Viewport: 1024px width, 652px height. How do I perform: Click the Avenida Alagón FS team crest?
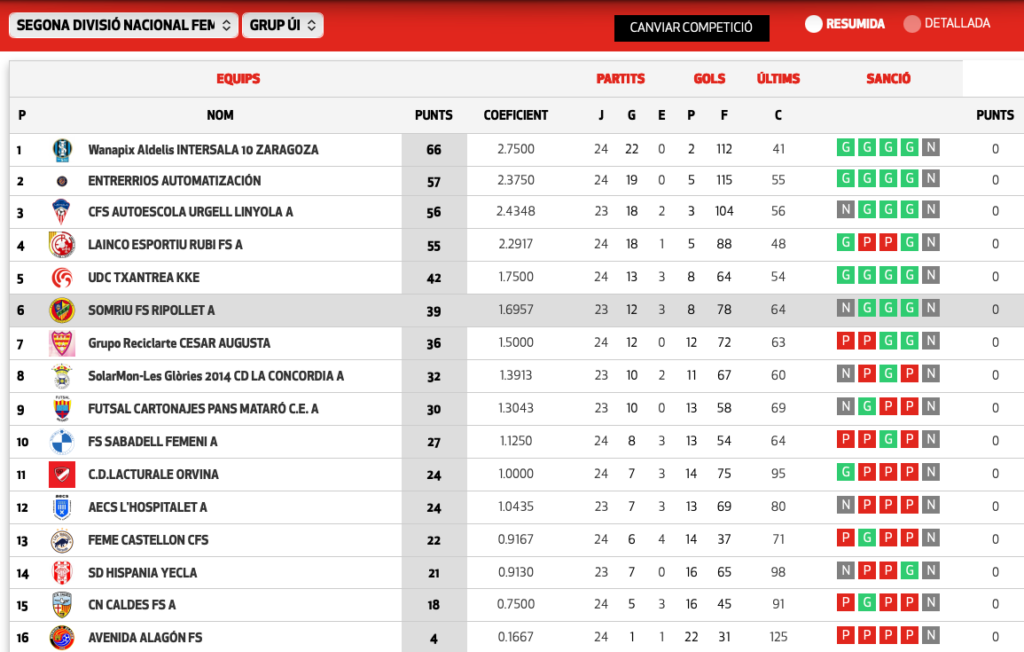[x=61, y=637]
